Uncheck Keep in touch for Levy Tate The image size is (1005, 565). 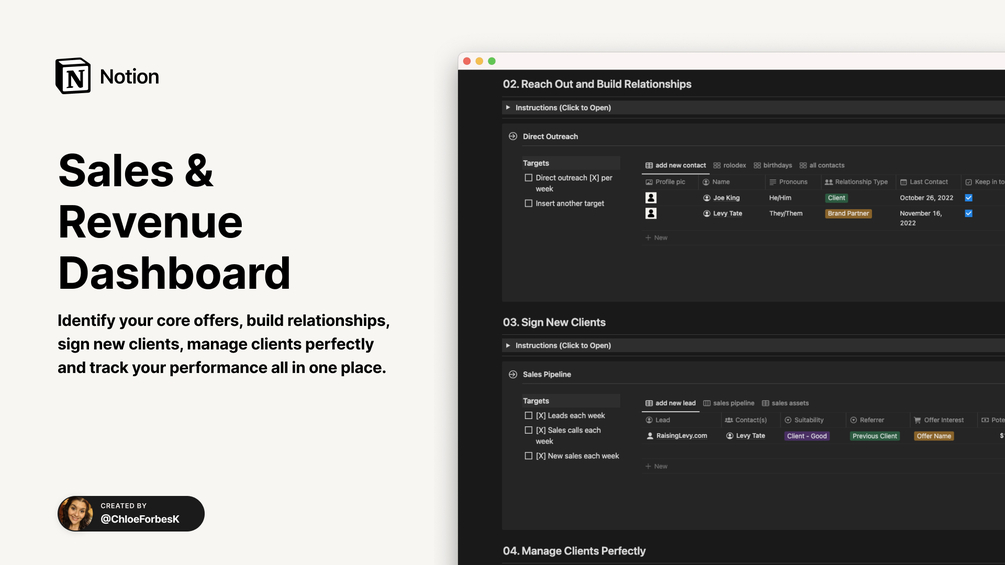[968, 213]
